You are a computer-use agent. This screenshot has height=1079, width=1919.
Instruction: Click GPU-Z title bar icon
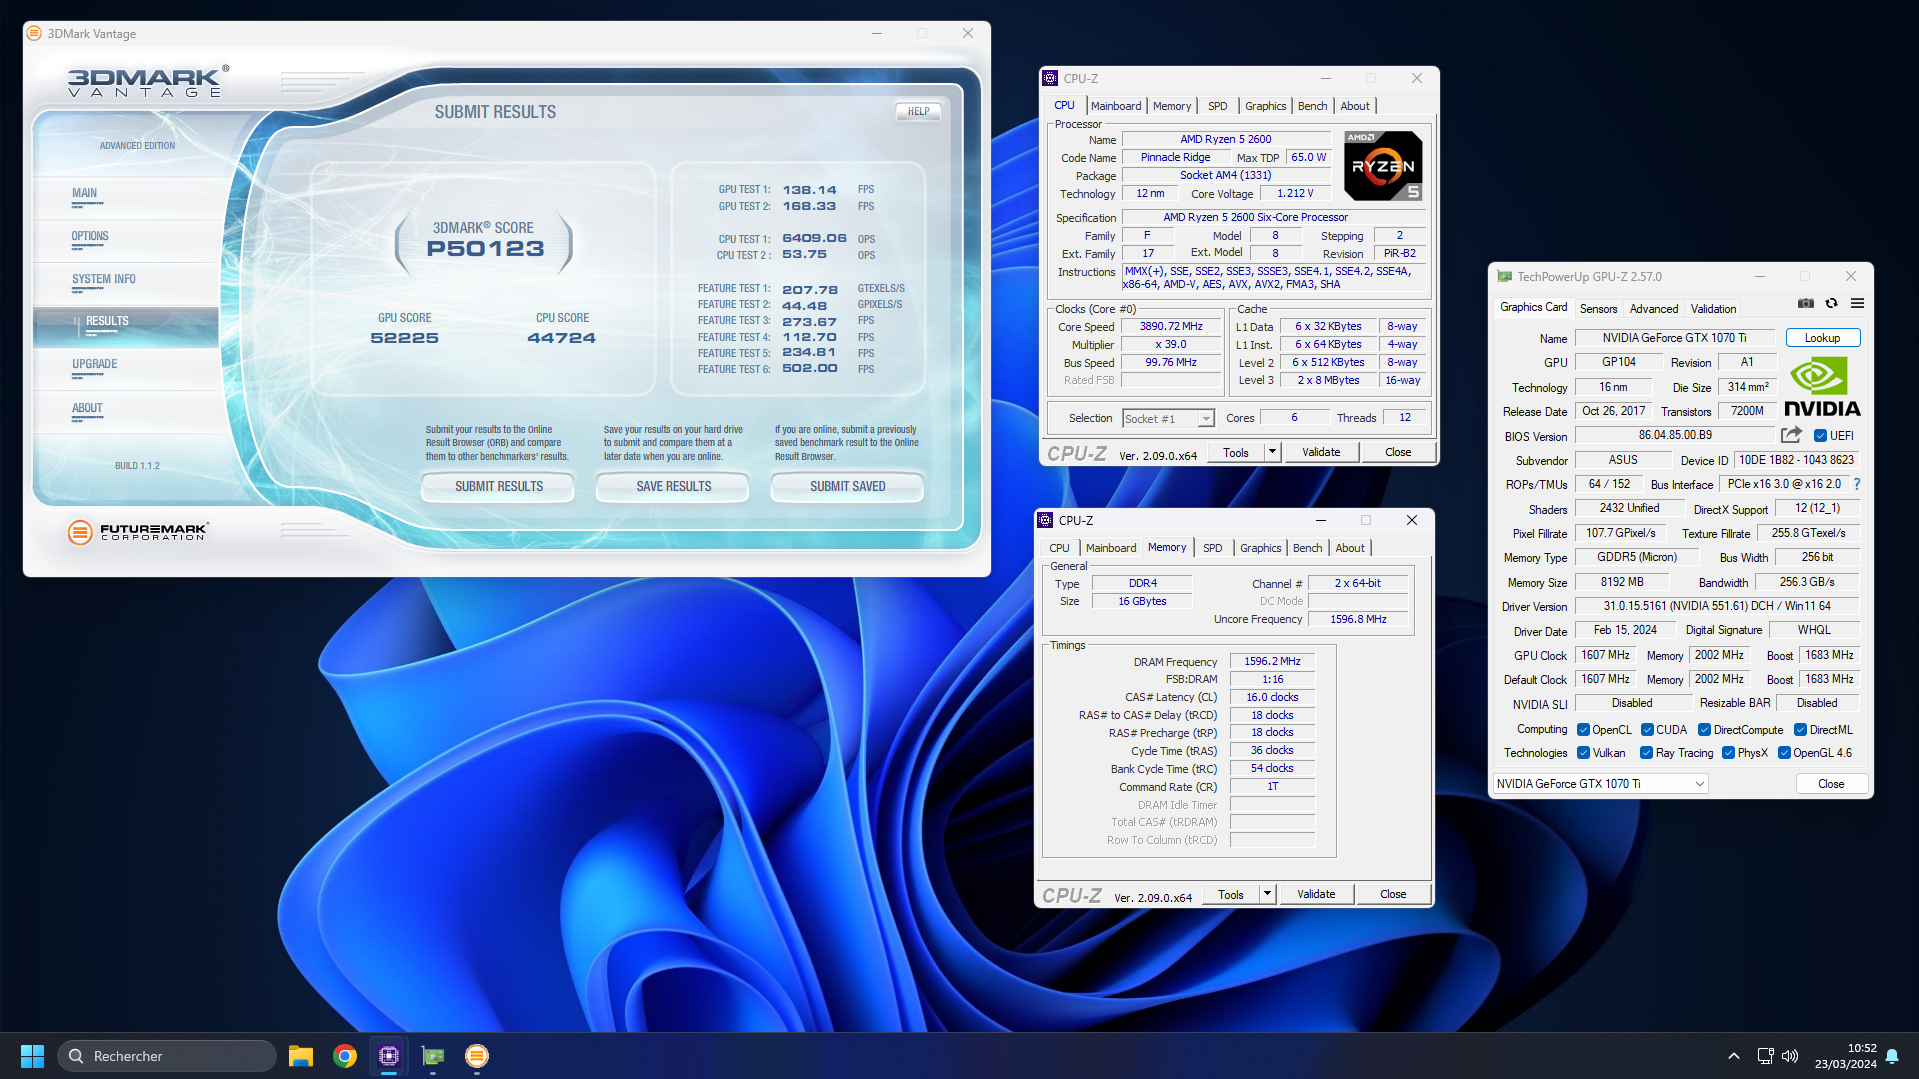tap(1504, 277)
